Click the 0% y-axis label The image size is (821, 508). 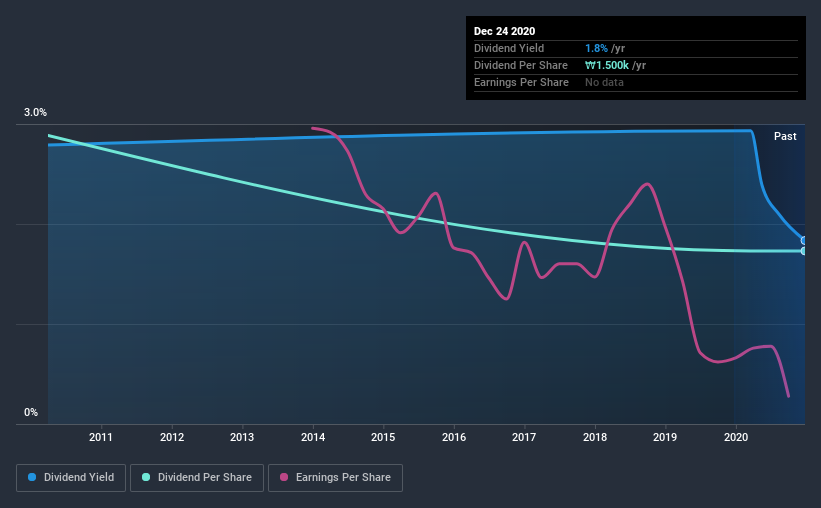coord(31,412)
